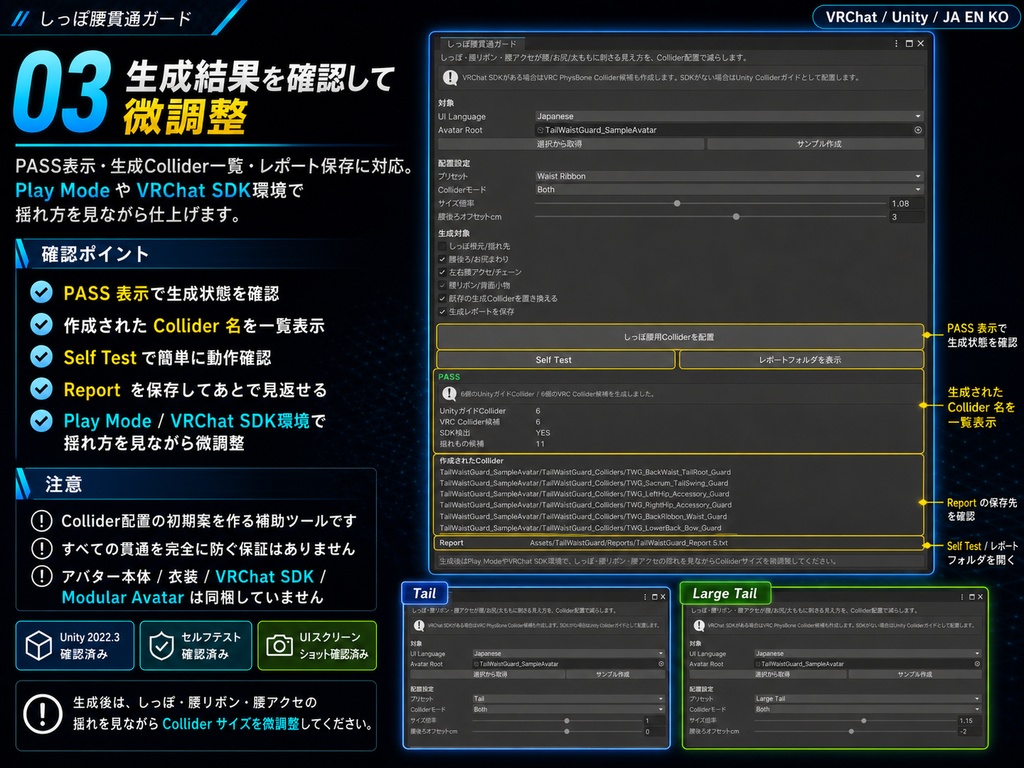
Task: Open the kebab menu of the main しっぽ腰貫通ガード window
Action: (x=896, y=44)
